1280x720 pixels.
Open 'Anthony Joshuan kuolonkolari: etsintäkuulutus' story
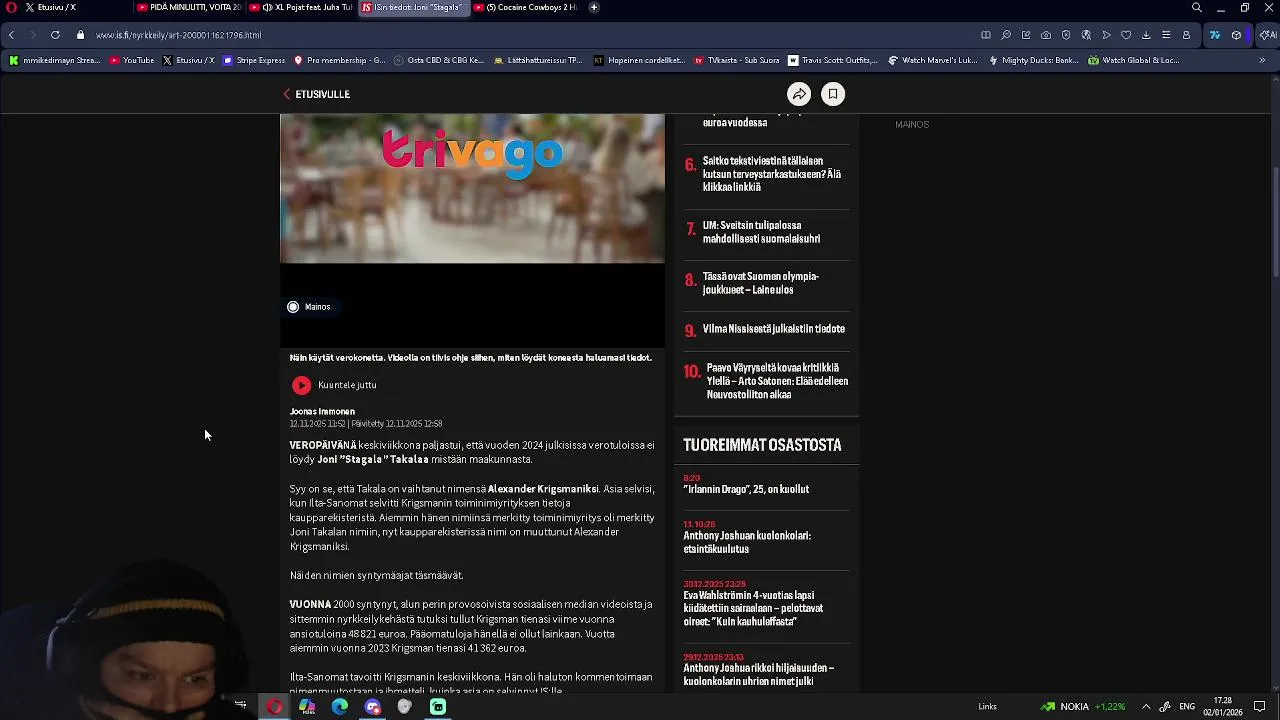[747, 542]
